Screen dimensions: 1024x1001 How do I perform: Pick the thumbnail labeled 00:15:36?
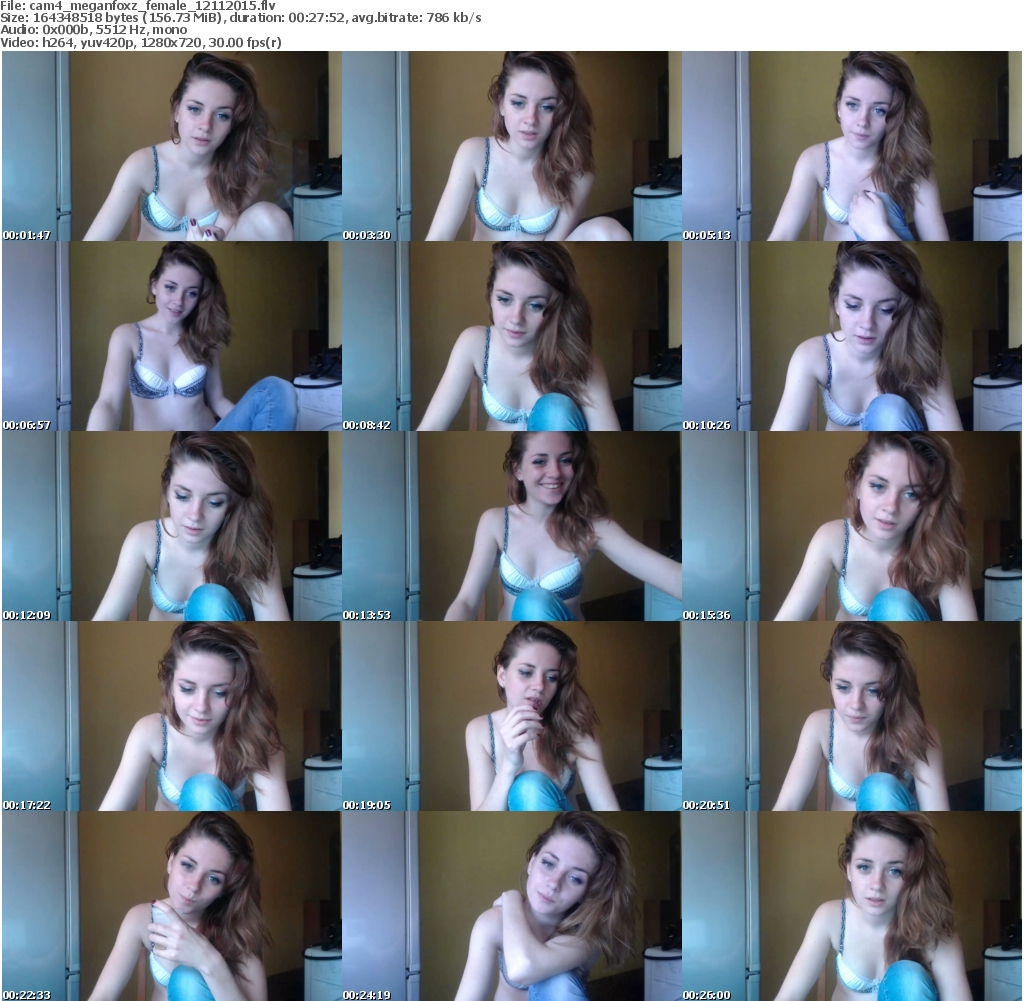click(852, 526)
